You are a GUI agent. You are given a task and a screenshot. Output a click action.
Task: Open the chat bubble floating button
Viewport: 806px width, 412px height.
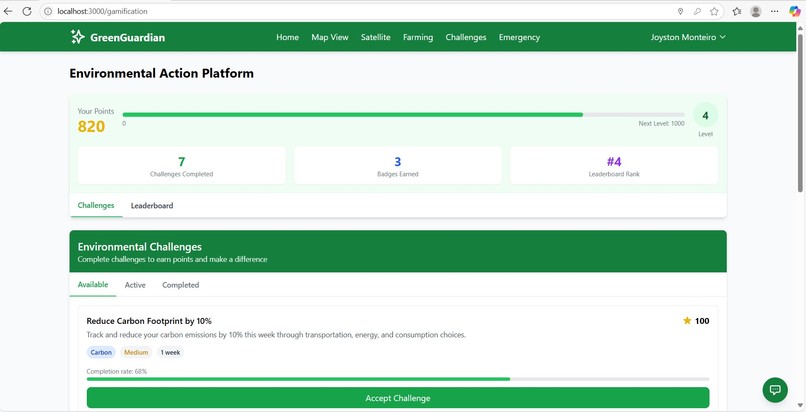point(775,390)
